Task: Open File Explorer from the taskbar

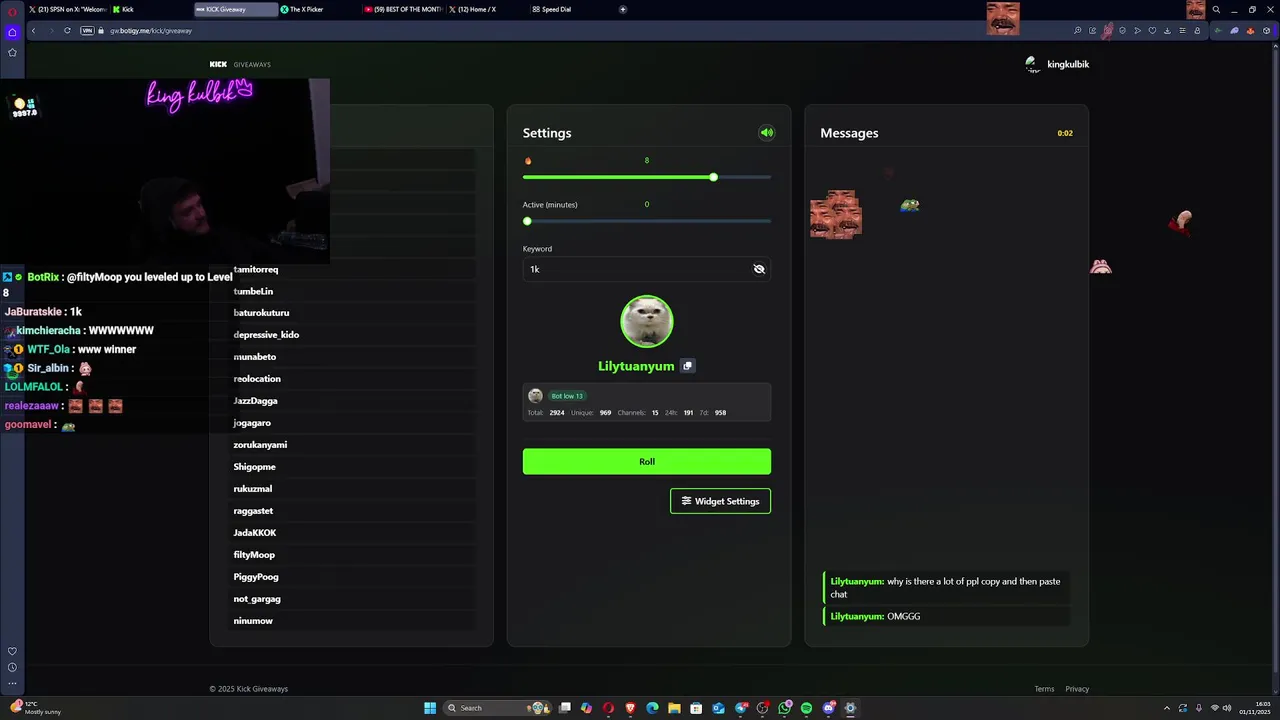Action: [x=674, y=708]
